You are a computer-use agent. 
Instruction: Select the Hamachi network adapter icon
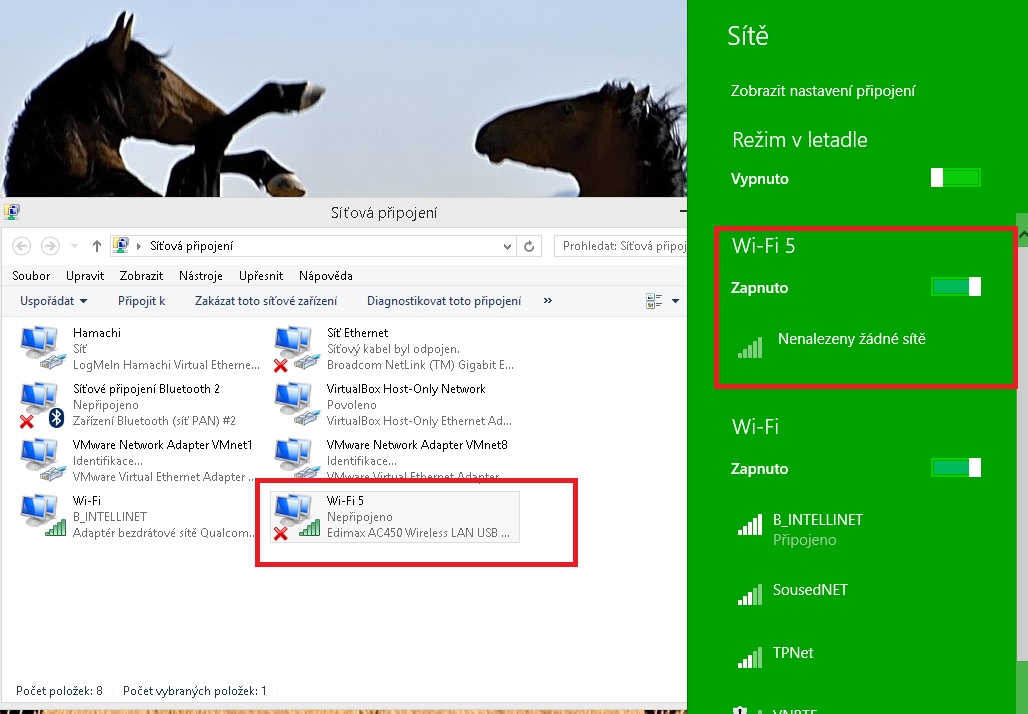[x=43, y=348]
